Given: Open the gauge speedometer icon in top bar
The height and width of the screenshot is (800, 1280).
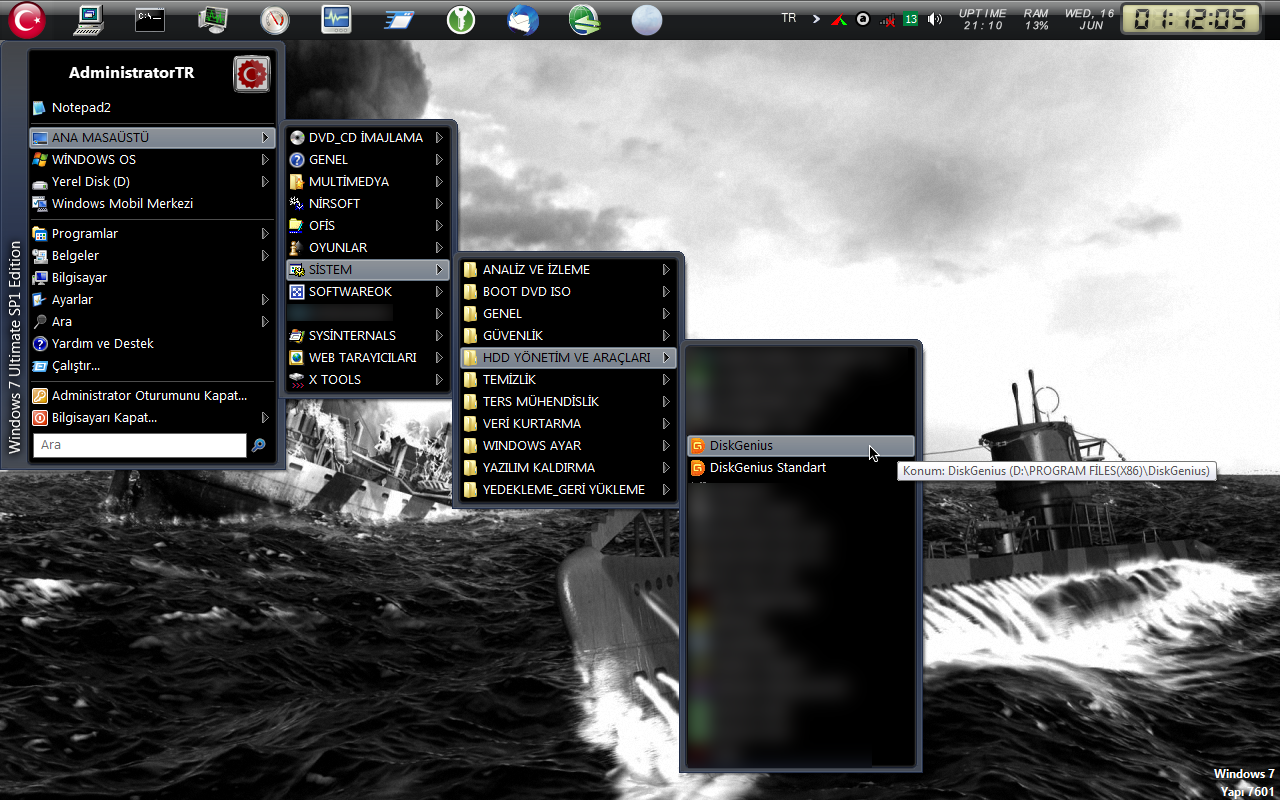Looking at the screenshot, I should click(x=274, y=19).
